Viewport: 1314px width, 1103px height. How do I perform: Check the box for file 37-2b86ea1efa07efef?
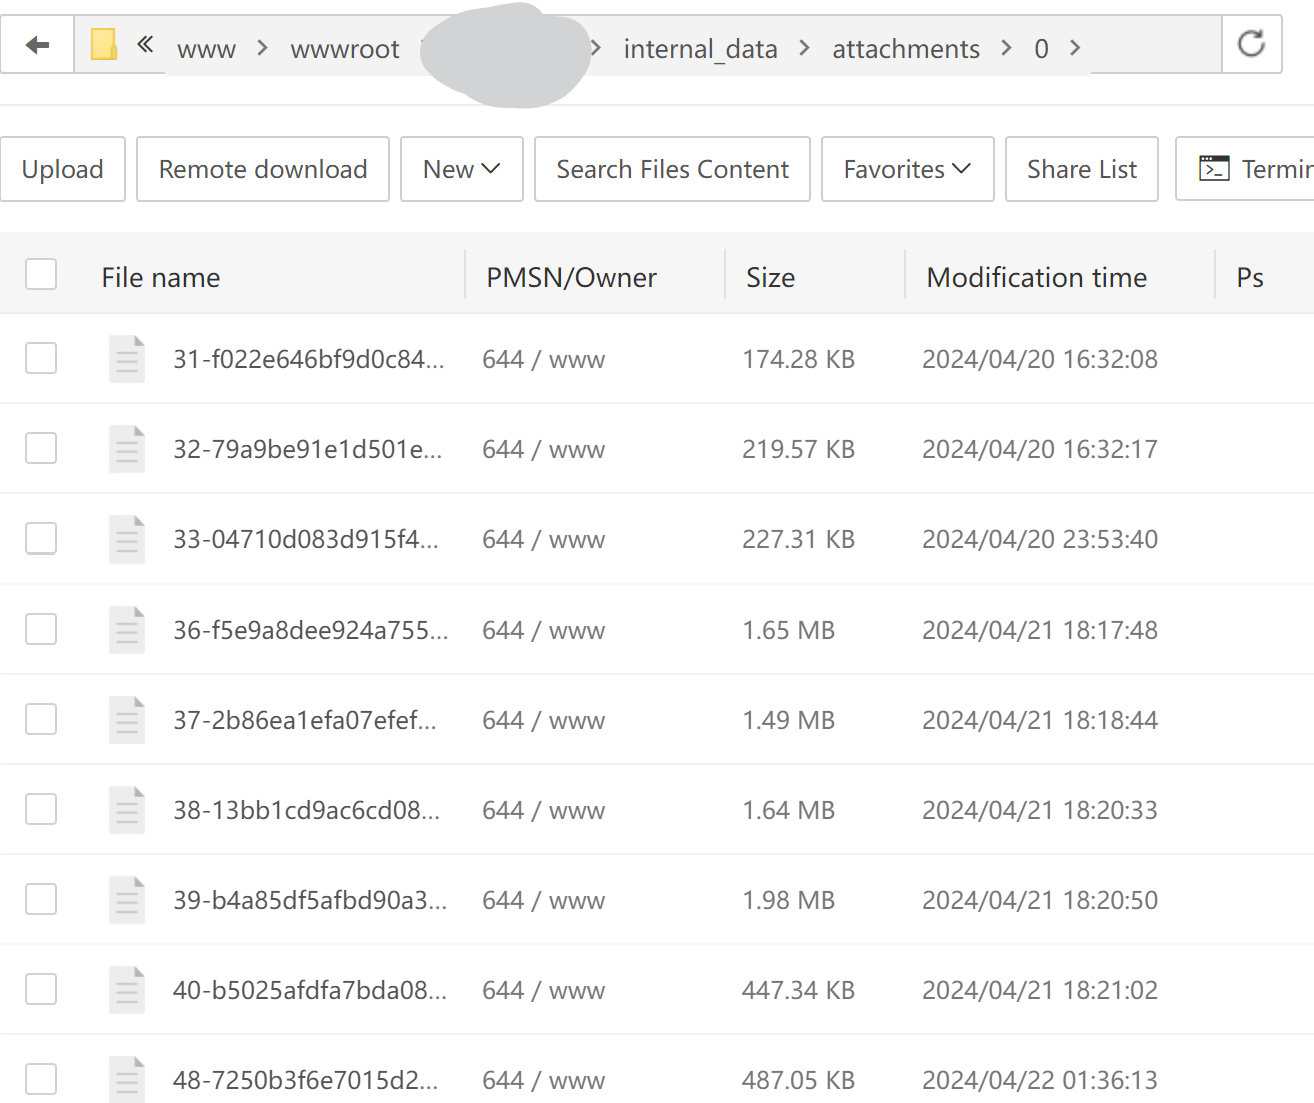click(x=41, y=719)
